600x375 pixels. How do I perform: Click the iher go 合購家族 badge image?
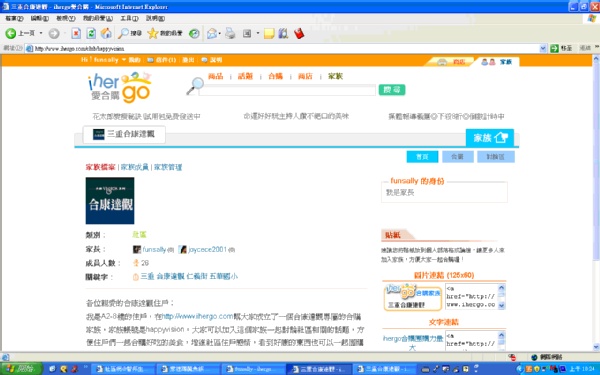coord(412,297)
